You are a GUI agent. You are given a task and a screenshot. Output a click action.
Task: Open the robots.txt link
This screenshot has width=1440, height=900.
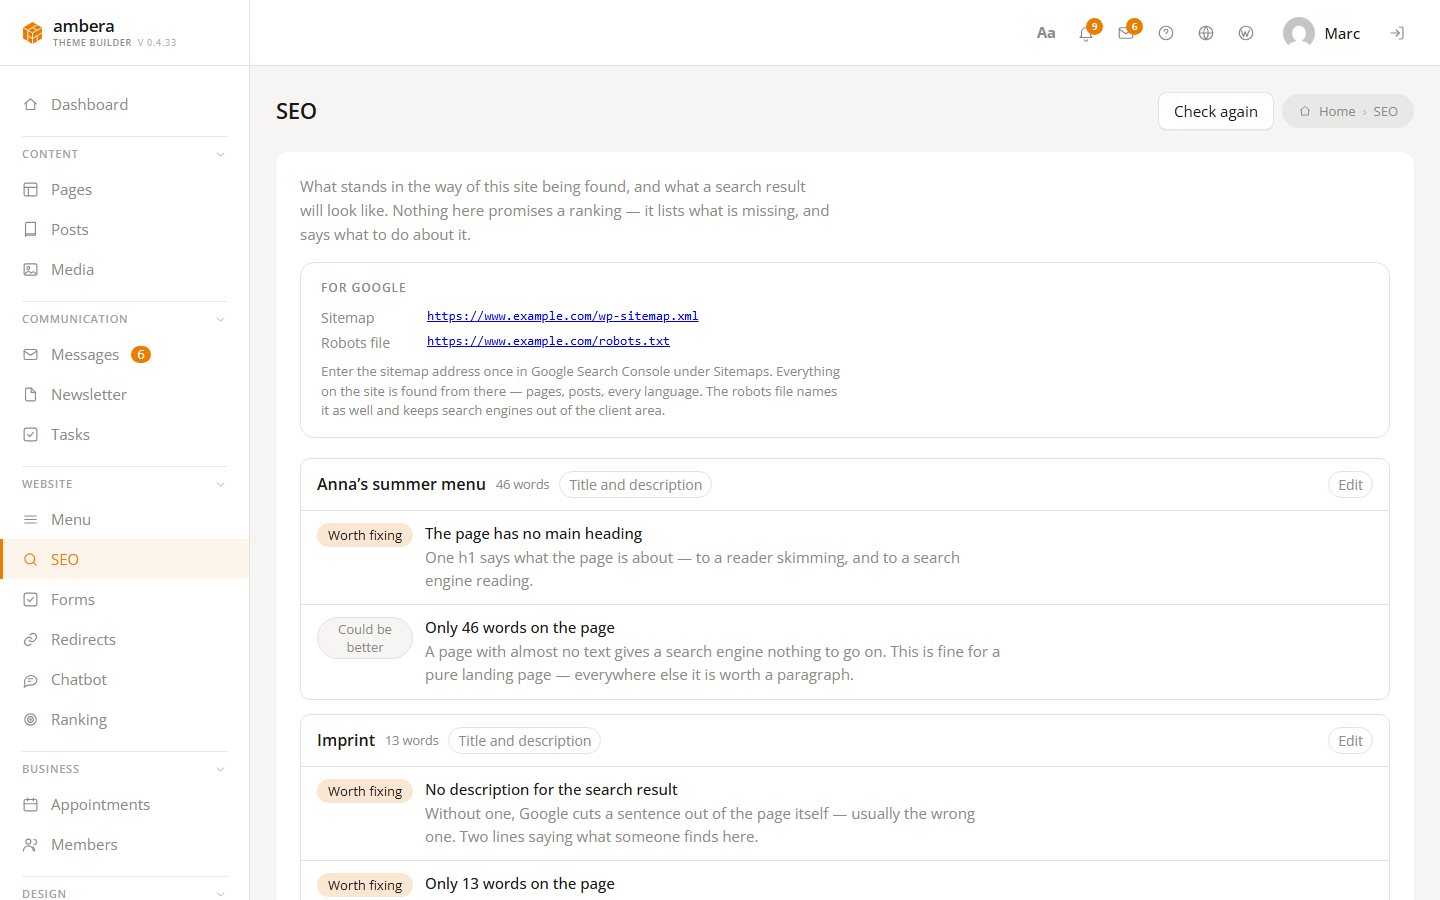pyautogui.click(x=548, y=341)
